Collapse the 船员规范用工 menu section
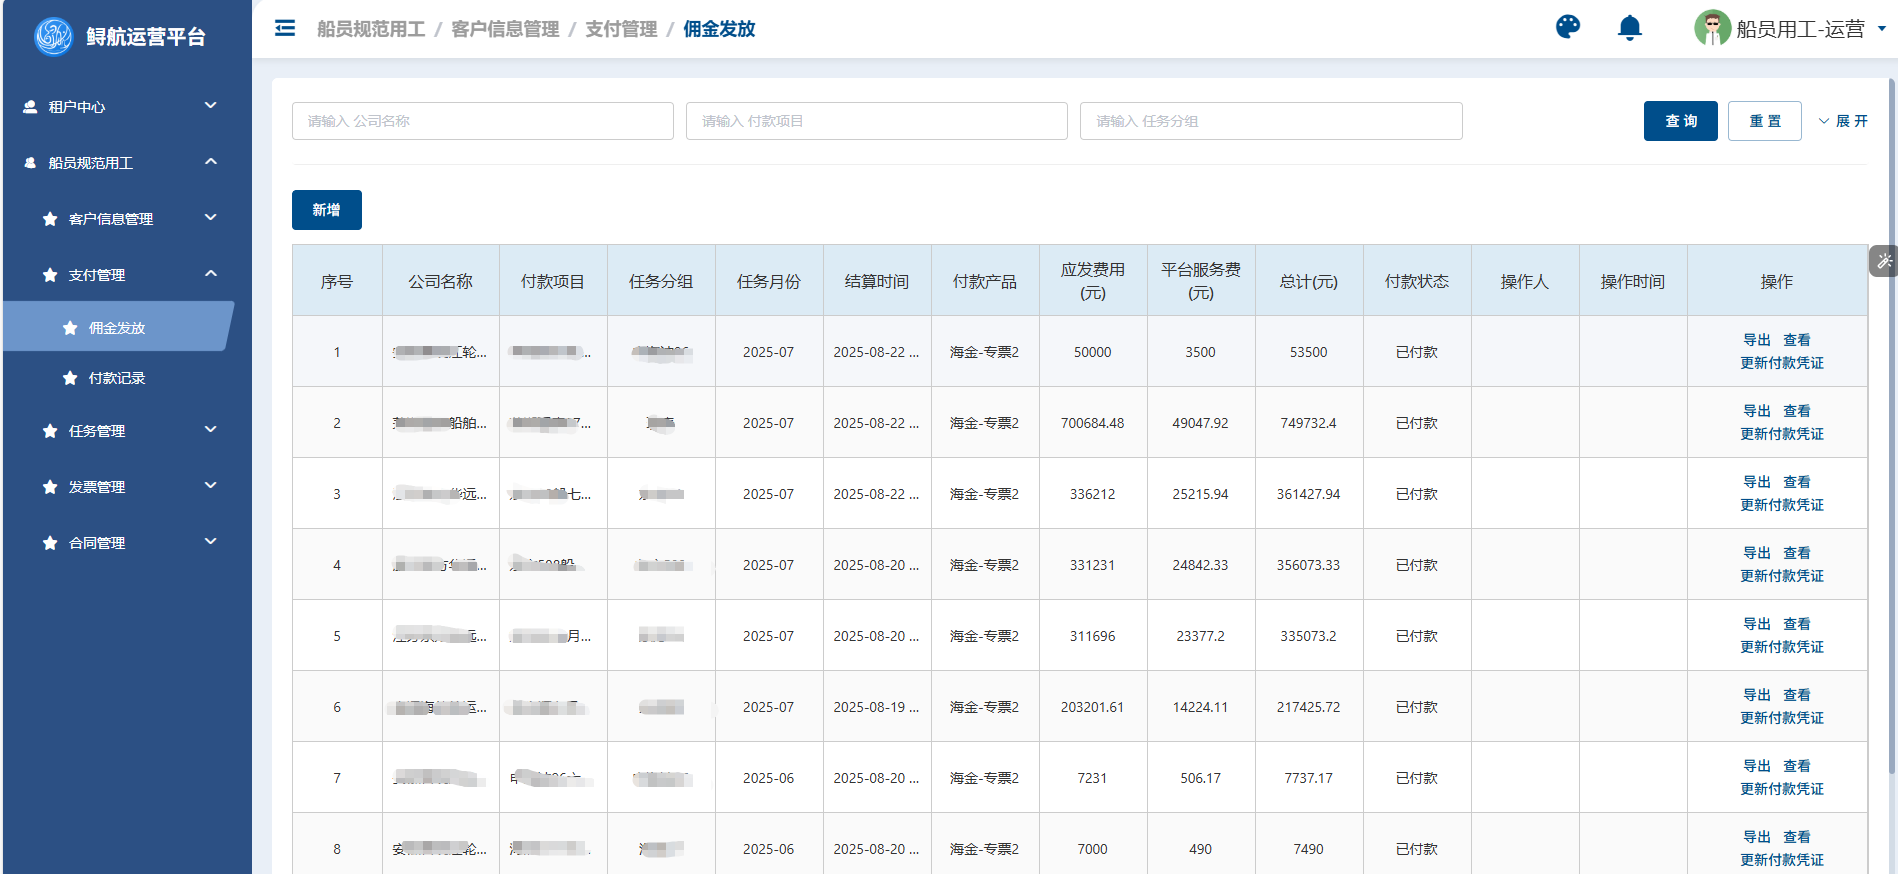Viewport: 1898px width, 874px height. tap(210, 162)
